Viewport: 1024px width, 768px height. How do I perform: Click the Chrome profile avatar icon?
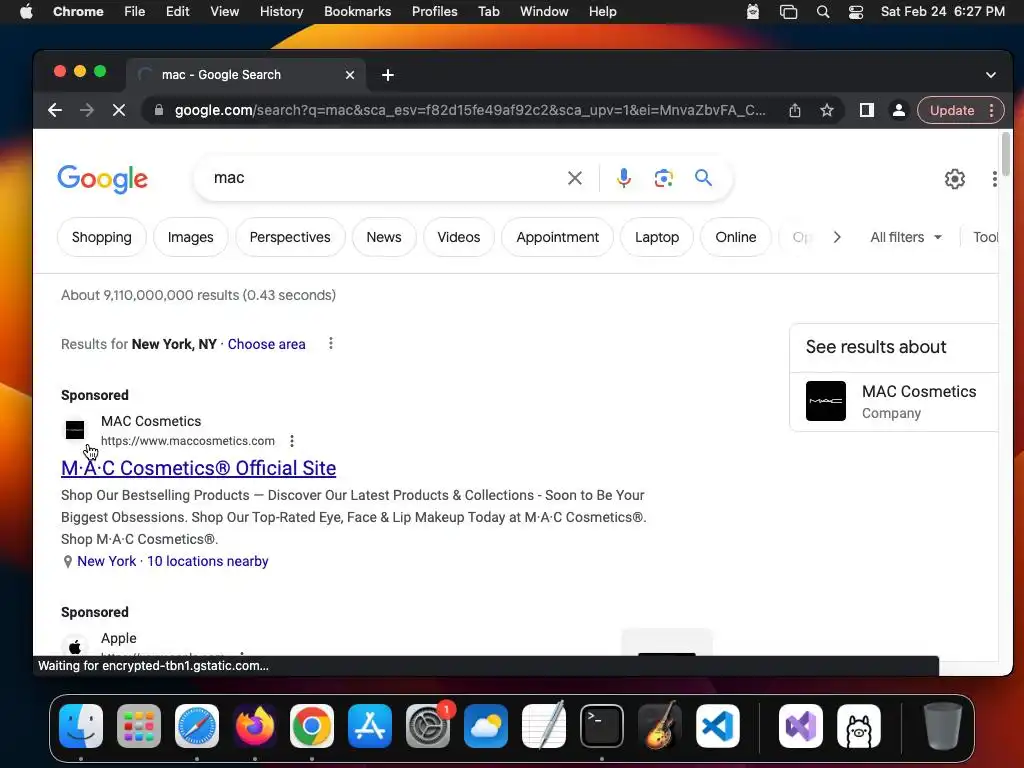(899, 110)
